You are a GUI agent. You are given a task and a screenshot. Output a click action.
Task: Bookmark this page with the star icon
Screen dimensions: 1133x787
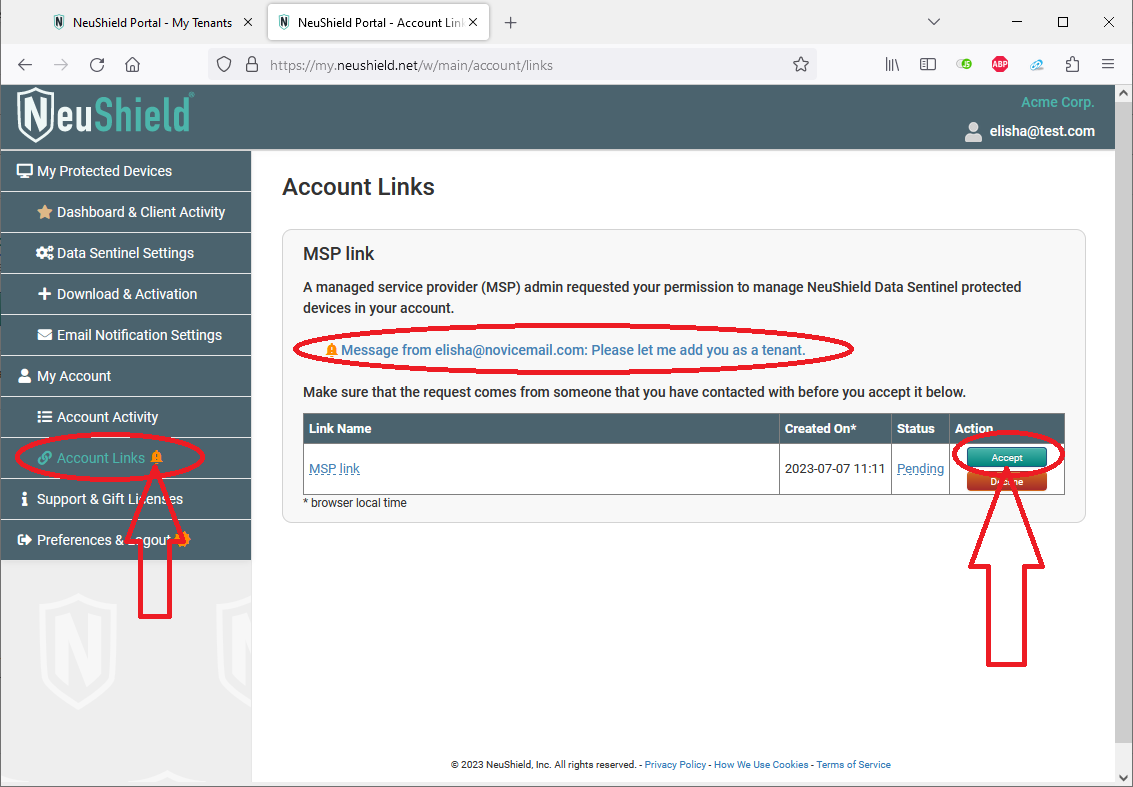pos(801,65)
